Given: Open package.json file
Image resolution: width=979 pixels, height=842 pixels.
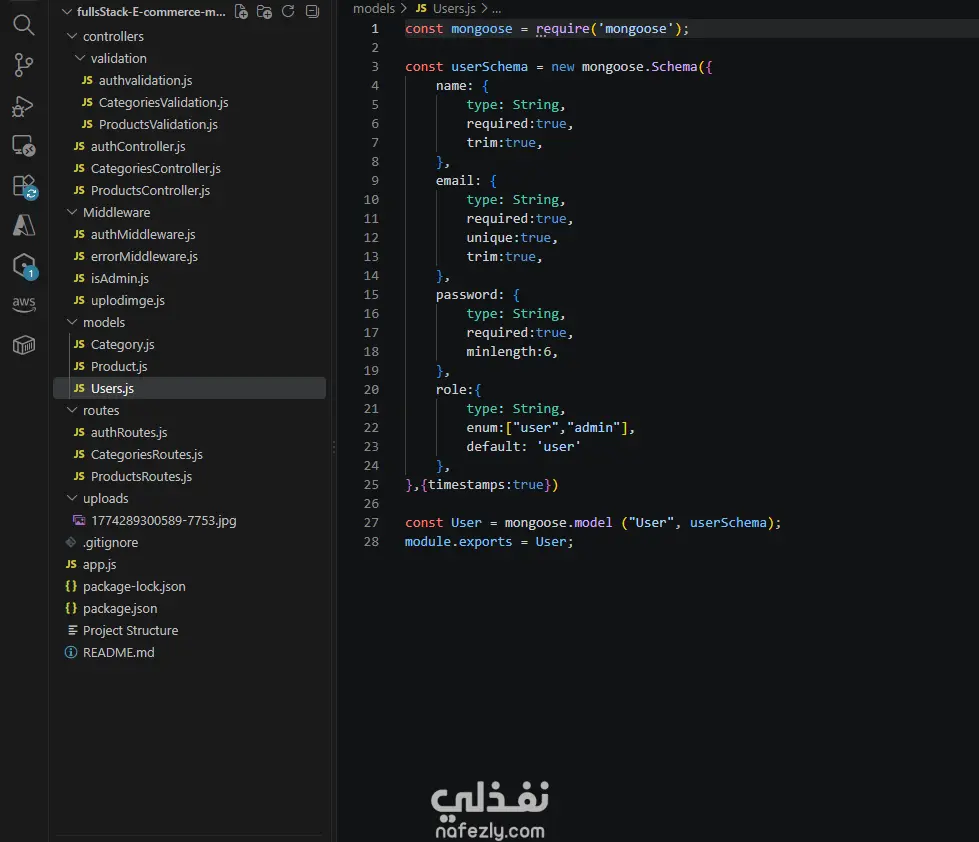Looking at the screenshot, I should pyautogui.click(x=119, y=609).
